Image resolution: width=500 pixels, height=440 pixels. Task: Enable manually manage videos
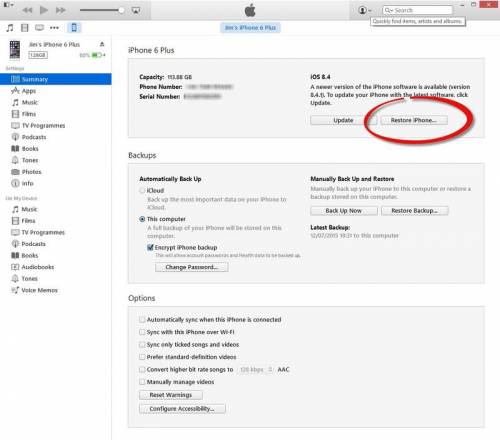142,382
